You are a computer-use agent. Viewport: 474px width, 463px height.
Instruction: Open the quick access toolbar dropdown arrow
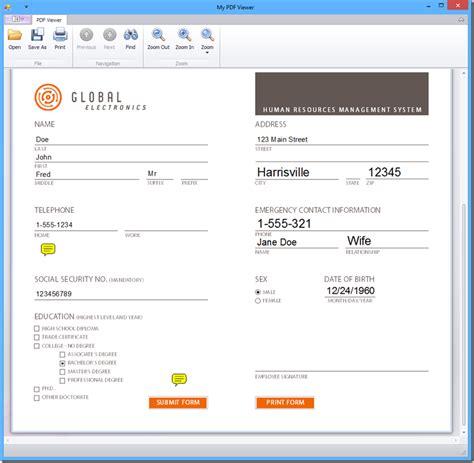pyautogui.click(x=26, y=7)
